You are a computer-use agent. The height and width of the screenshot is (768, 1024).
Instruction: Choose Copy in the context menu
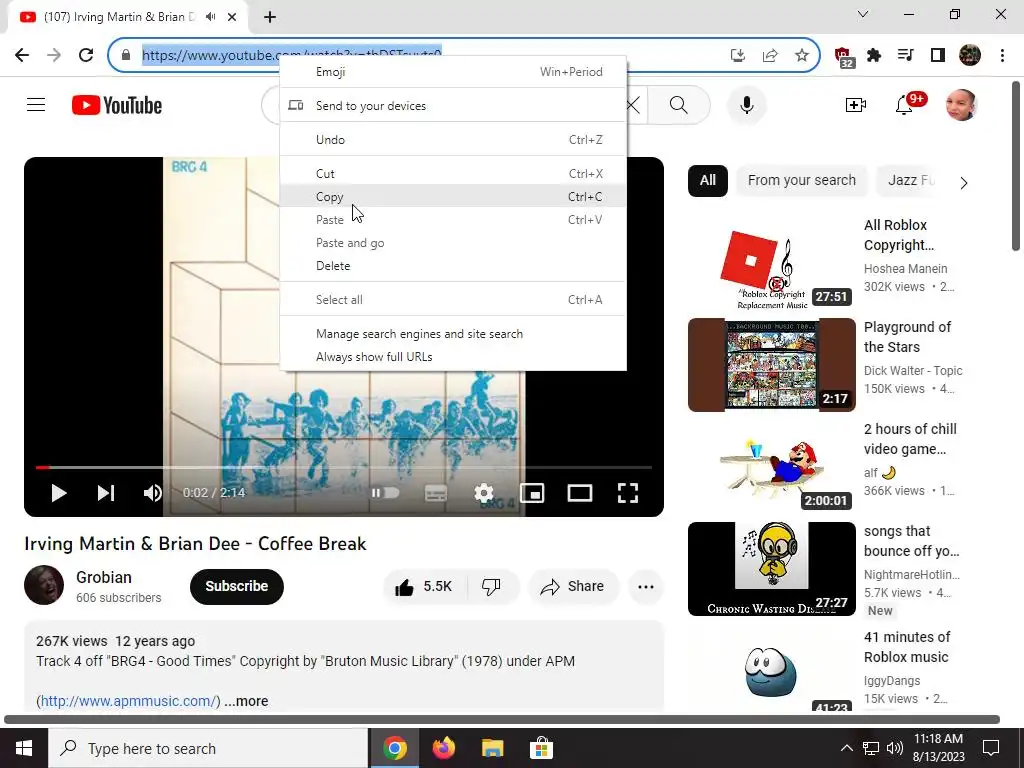pyautogui.click(x=453, y=197)
